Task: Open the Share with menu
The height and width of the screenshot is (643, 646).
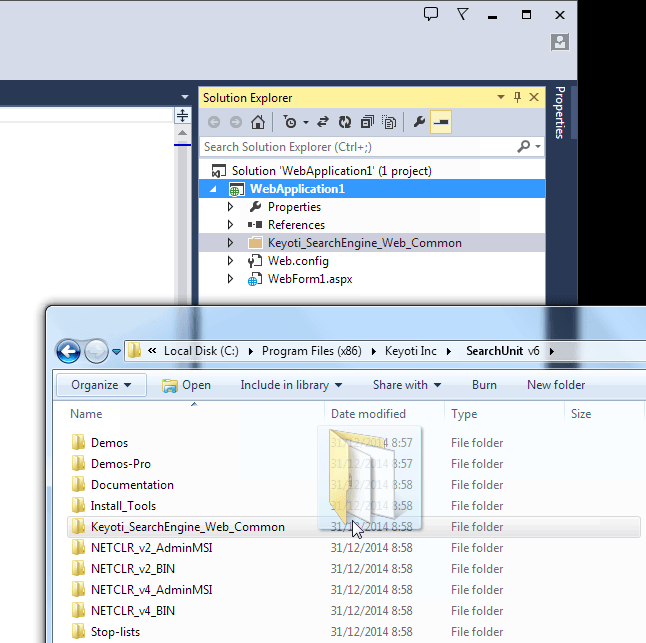Action: click(x=407, y=385)
